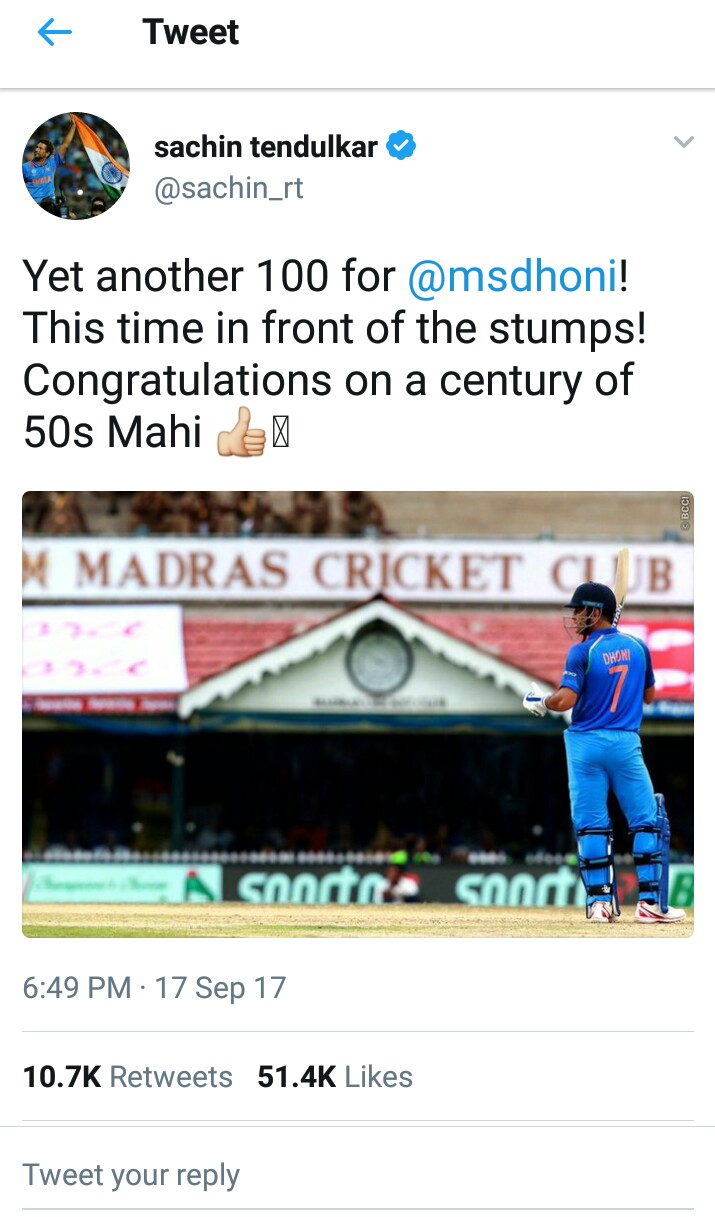The image size is (715, 1217).
Task: Click the thumbs-up emoji in the tweet
Action: tap(241, 435)
